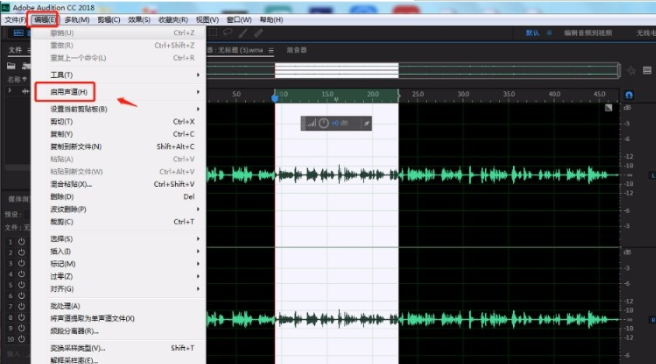Click the waveform file icon in Files list
Screen dimensions: 656x364
[x=26, y=91]
